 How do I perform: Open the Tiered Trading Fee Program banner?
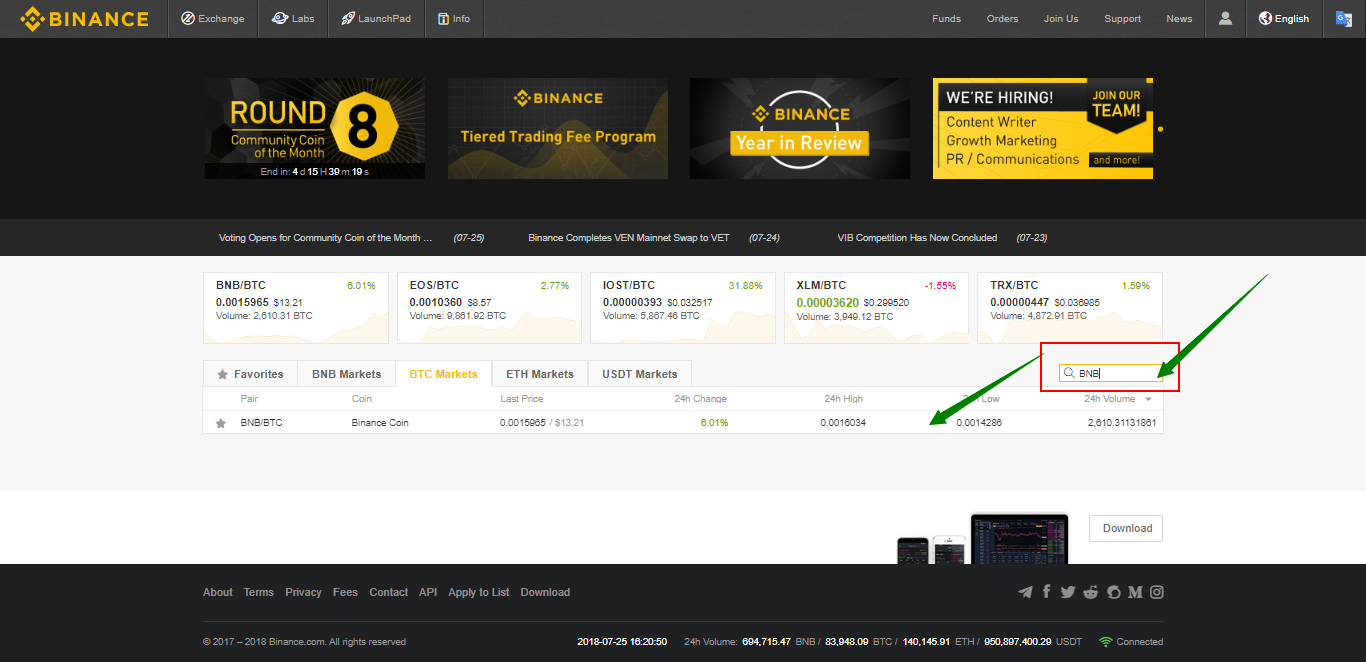[x=558, y=129]
